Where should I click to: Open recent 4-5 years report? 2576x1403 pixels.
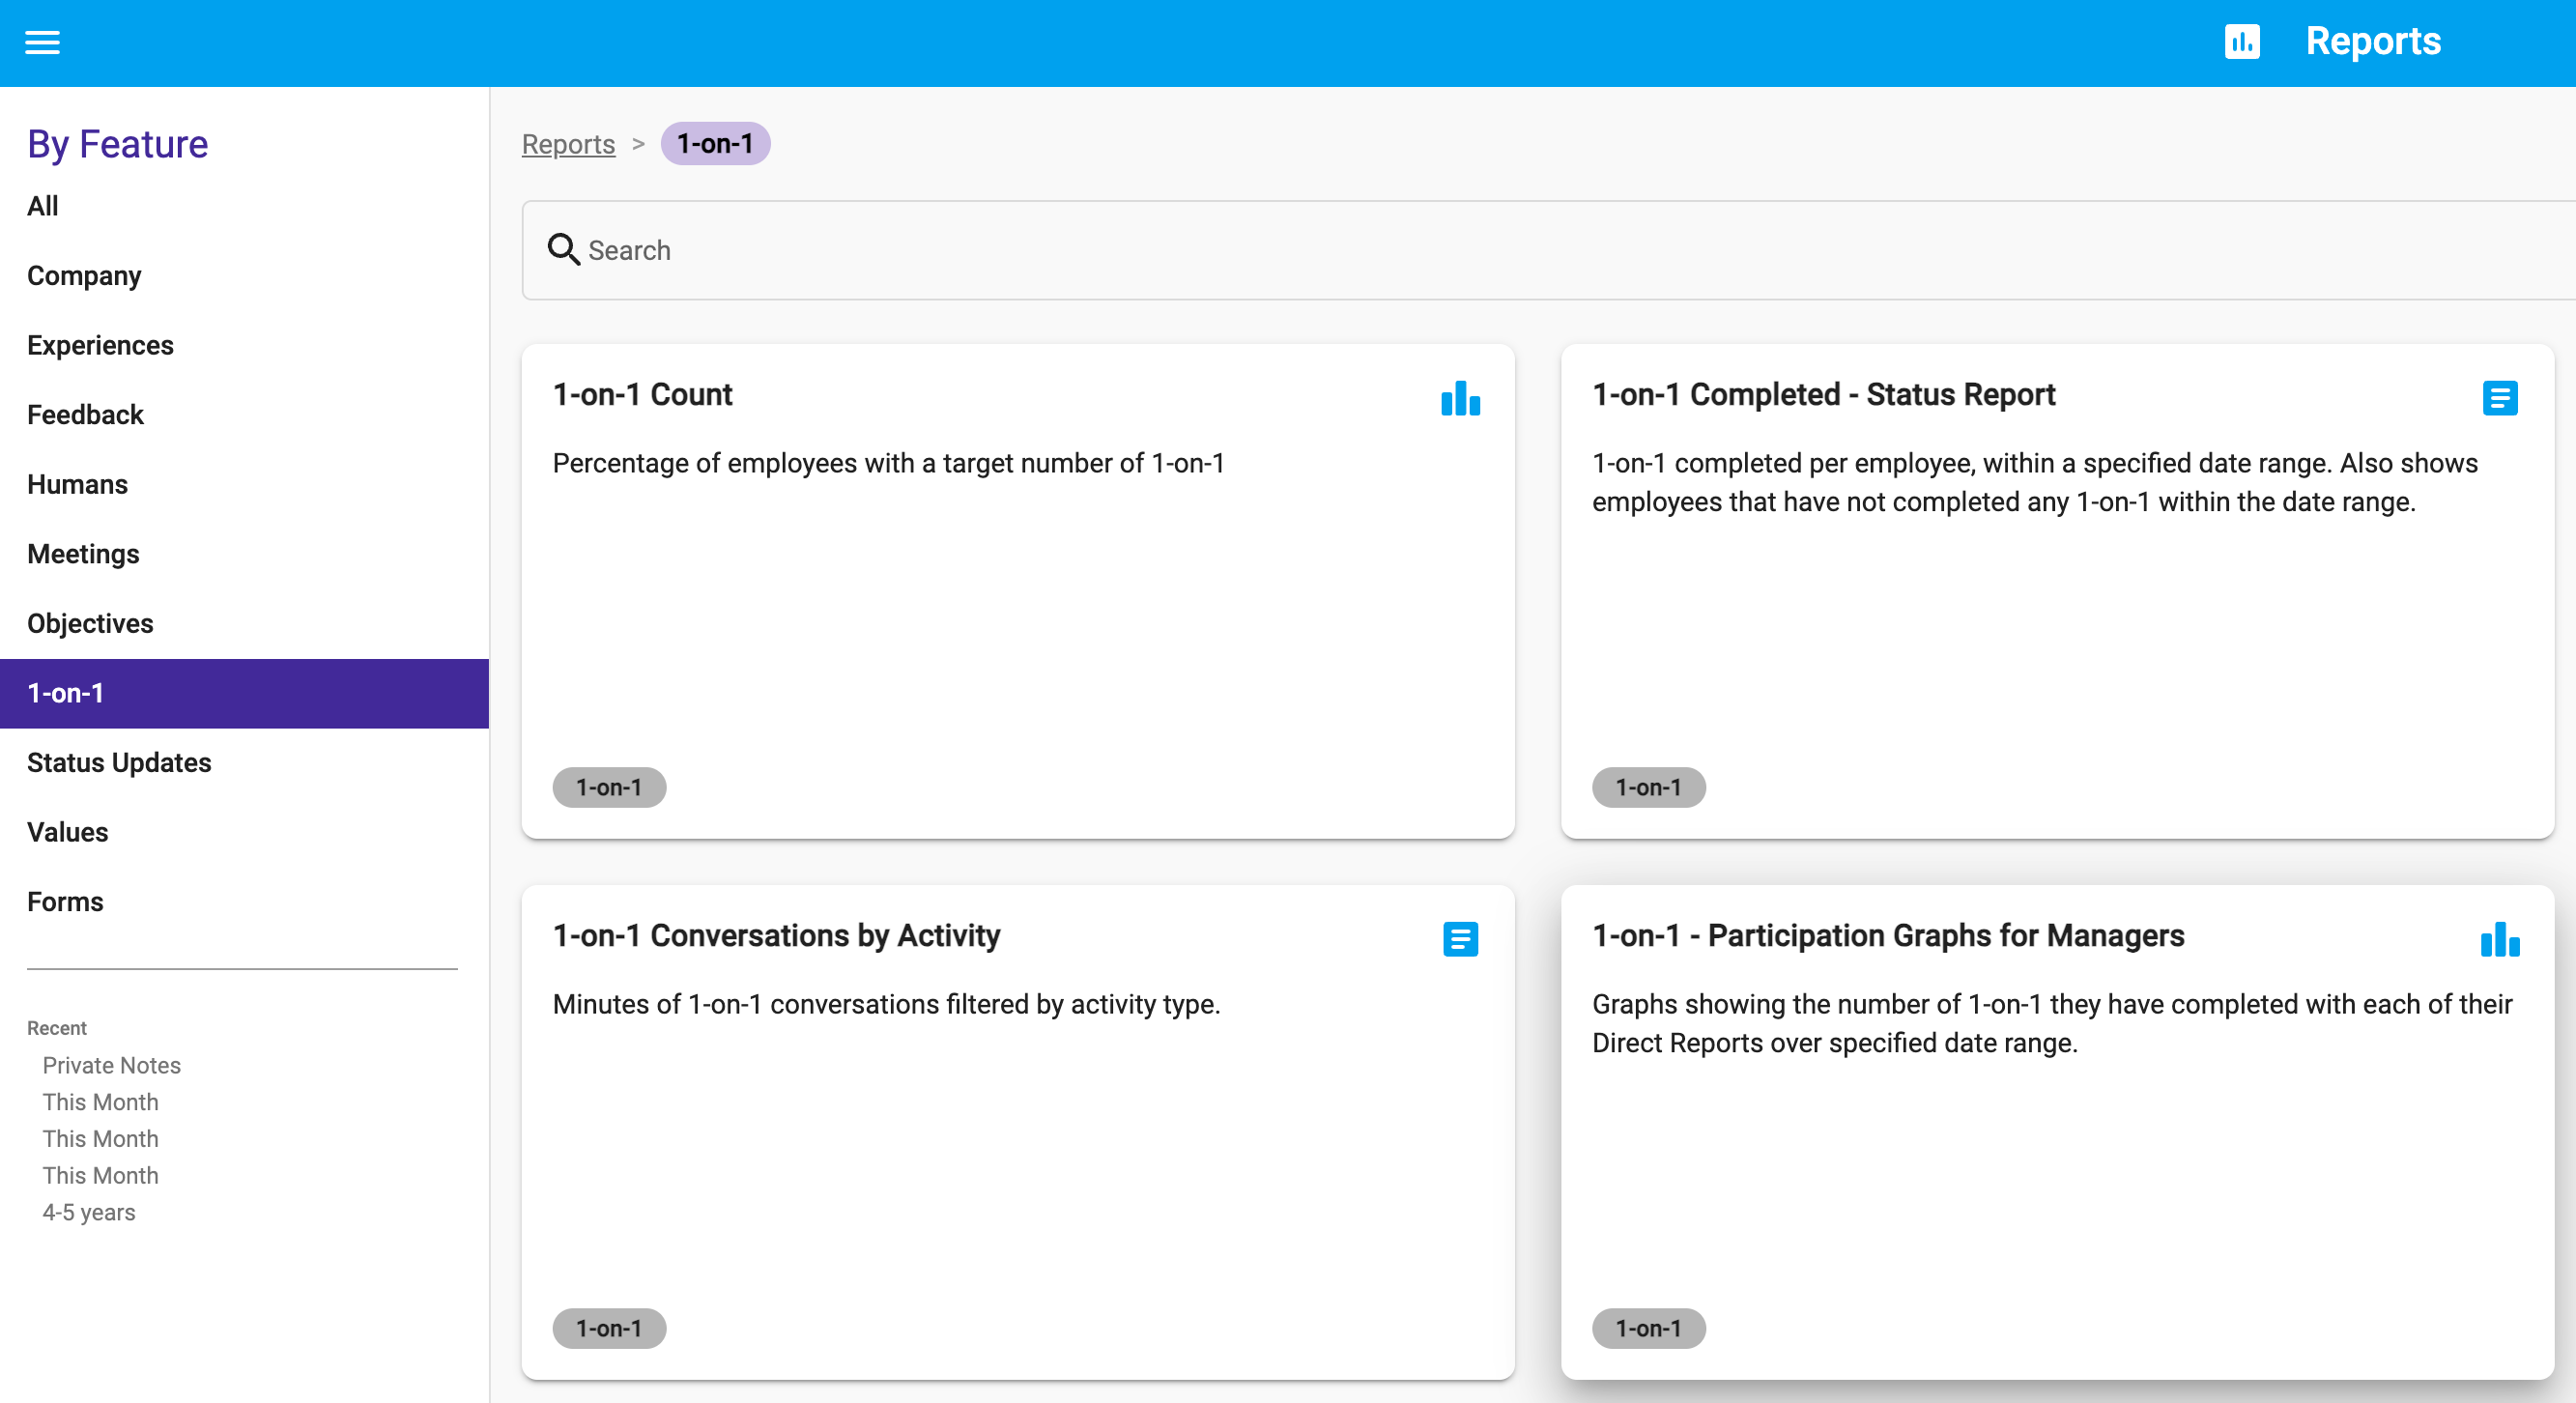point(88,1212)
